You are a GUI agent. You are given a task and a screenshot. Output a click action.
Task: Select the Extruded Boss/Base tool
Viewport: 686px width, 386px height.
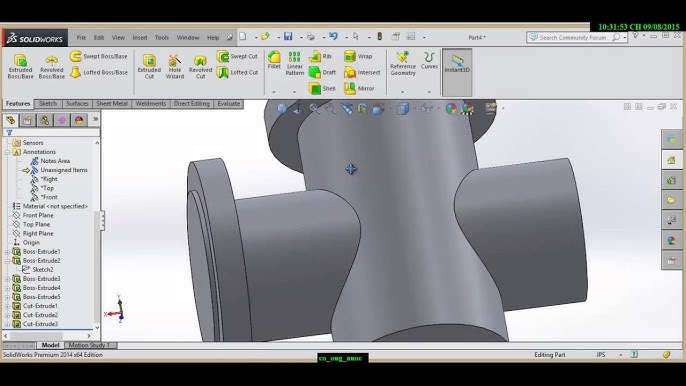click(21, 66)
